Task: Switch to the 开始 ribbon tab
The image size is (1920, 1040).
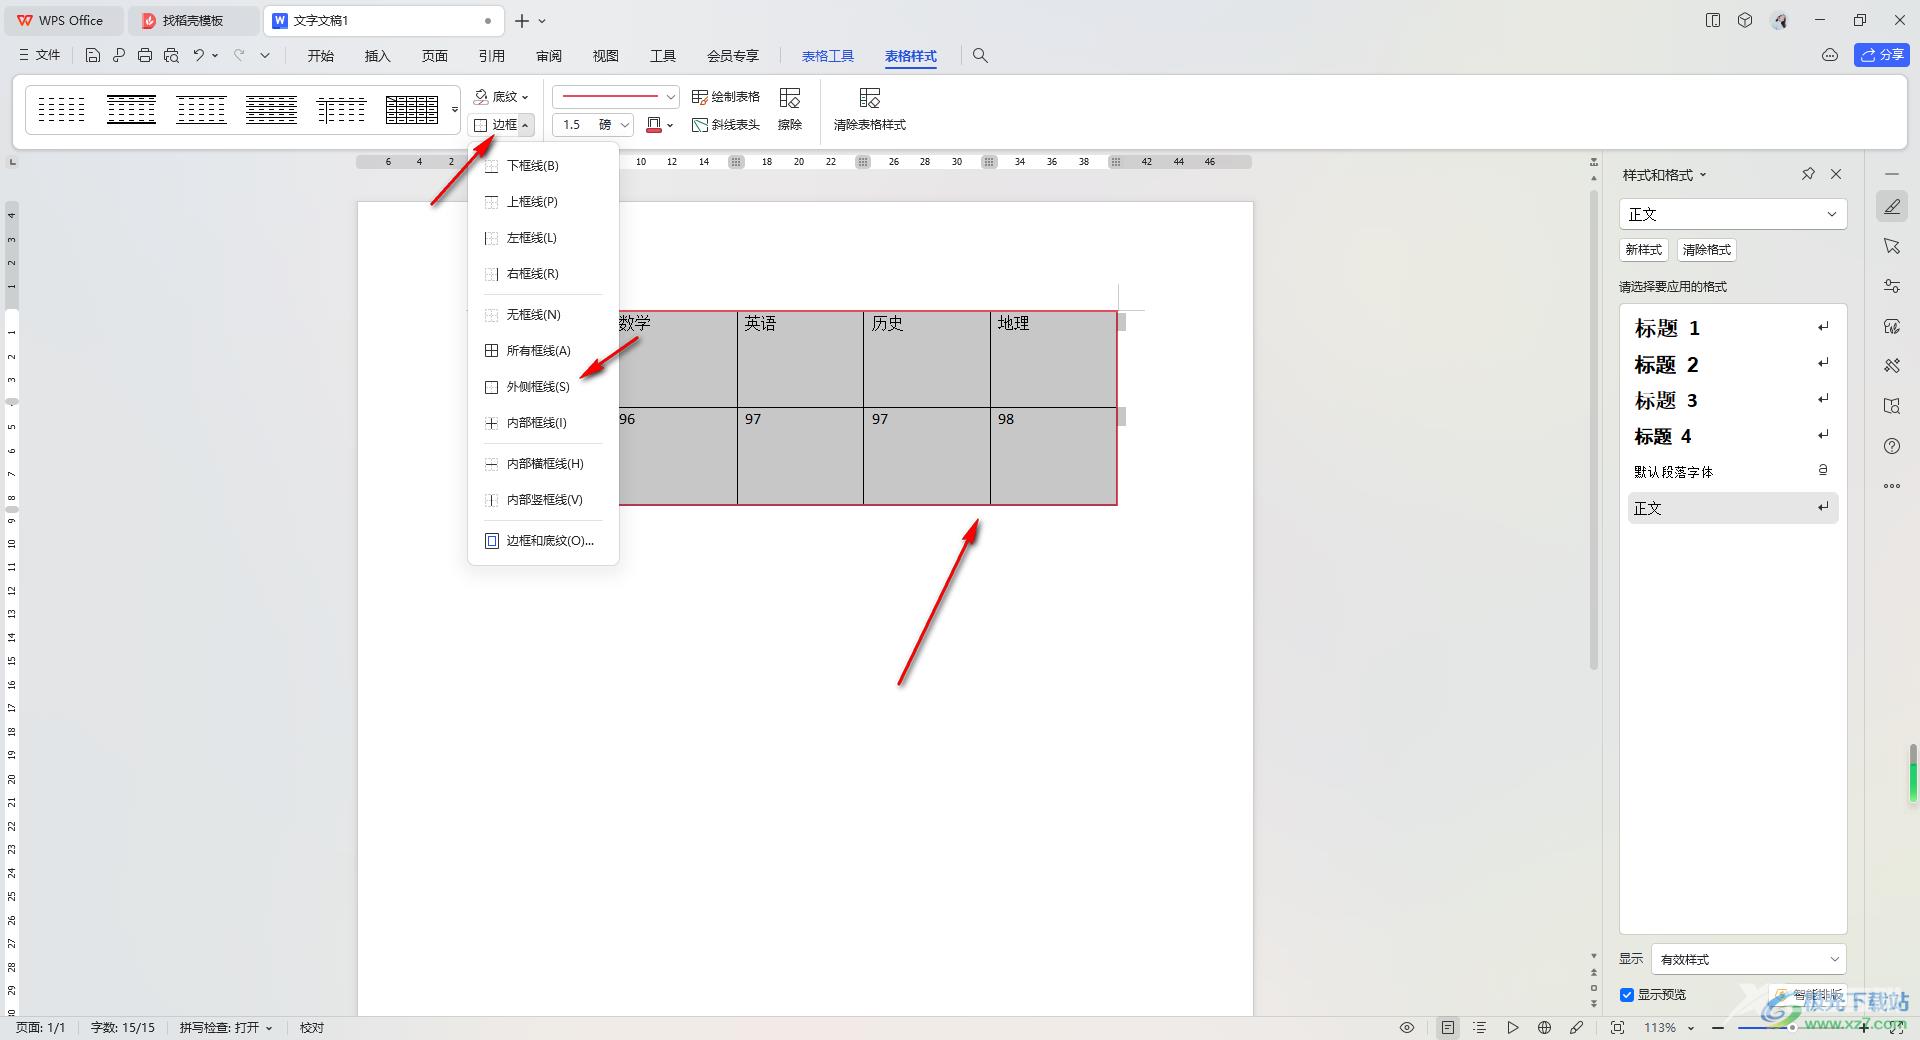Action: [x=321, y=56]
